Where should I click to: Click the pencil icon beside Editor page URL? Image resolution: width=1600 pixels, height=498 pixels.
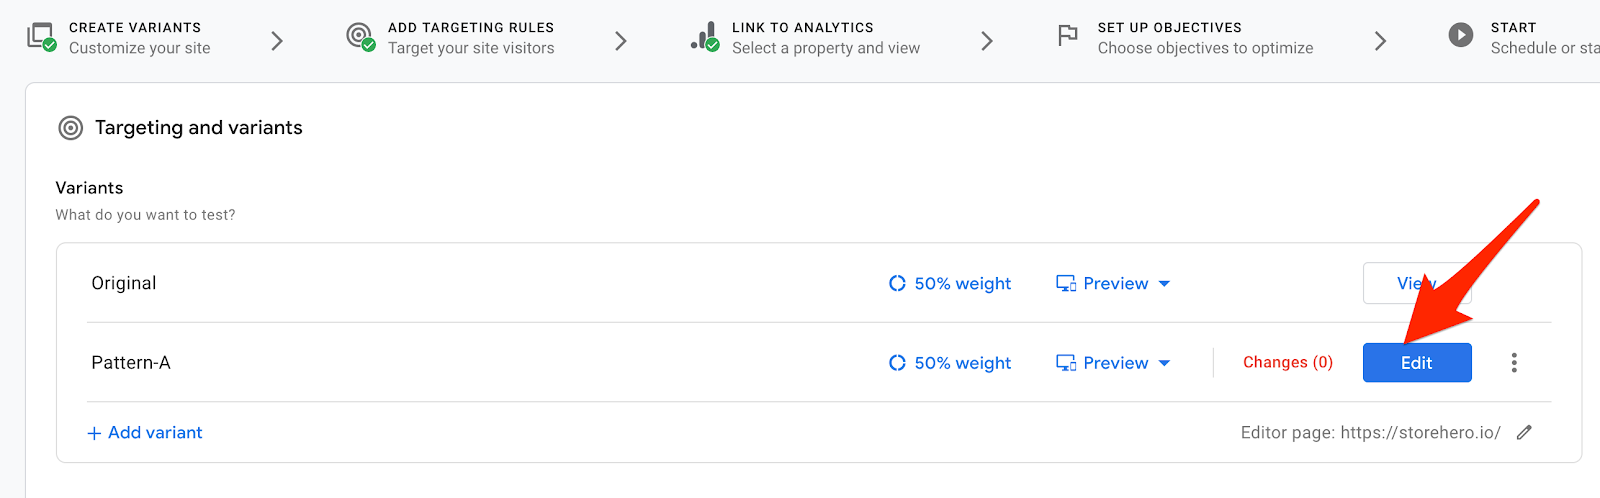tap(1524, 432)
